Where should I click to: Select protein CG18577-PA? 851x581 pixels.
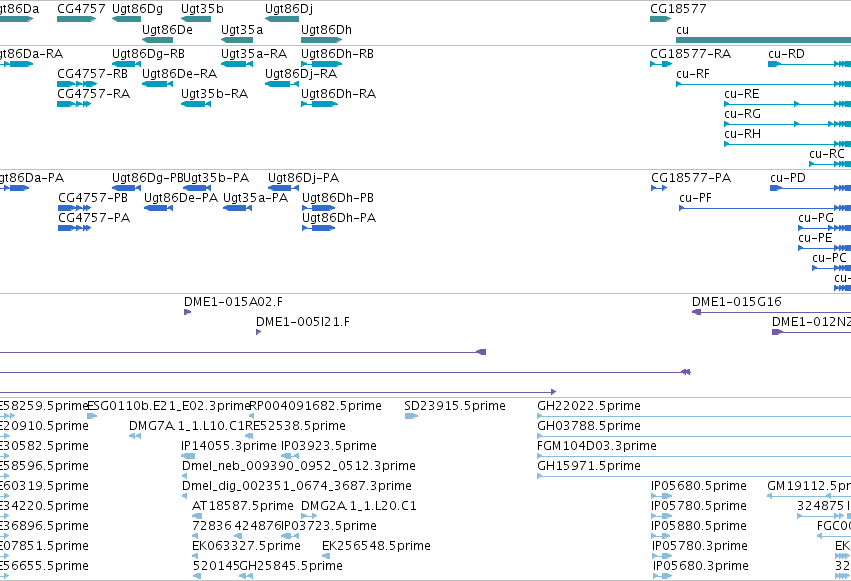[x=659, y=188]
